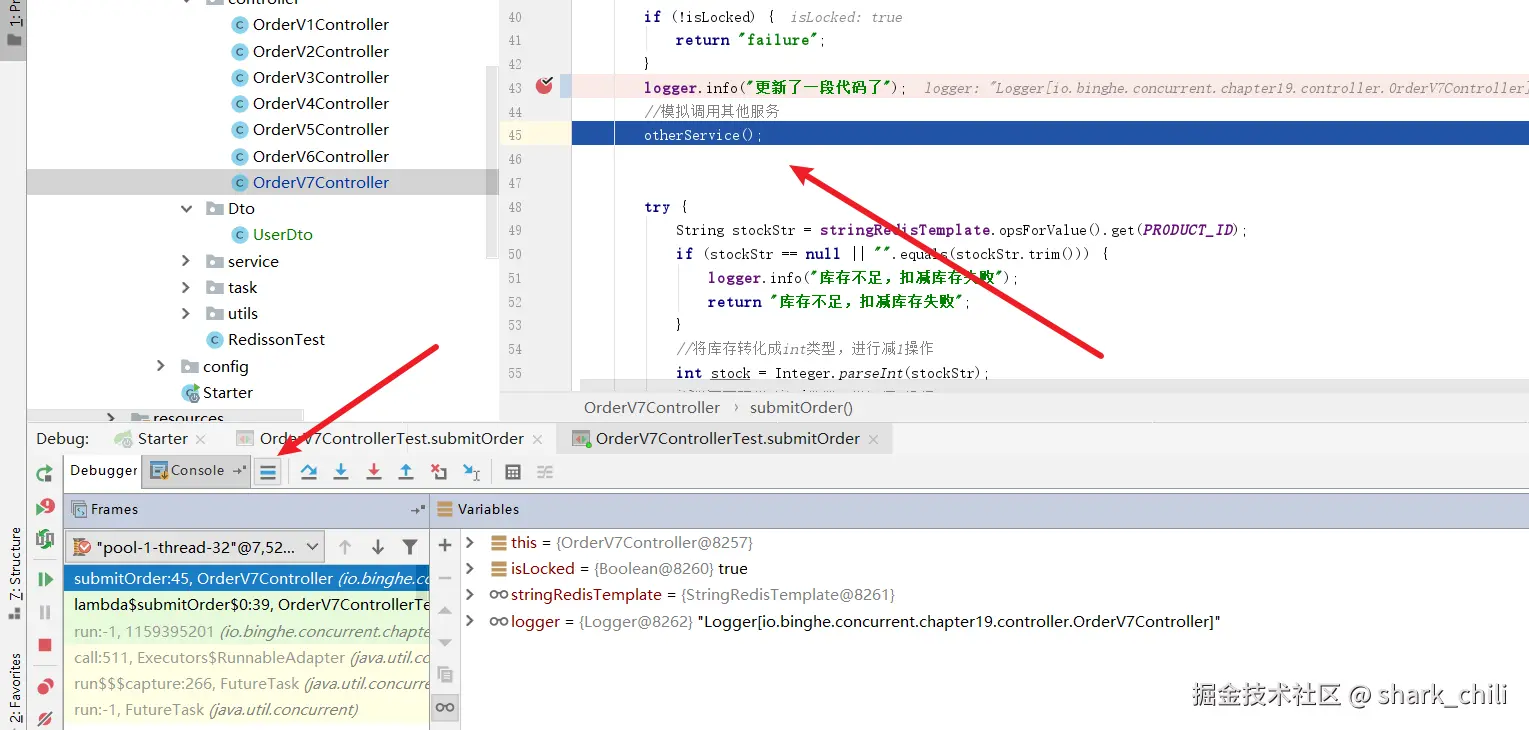Viewport: 1529px width, 730px height.
Task: Close the first OrderV7ControllerTest.submitOrder tab
Action: pyautogui.click(x=537, y=440)
